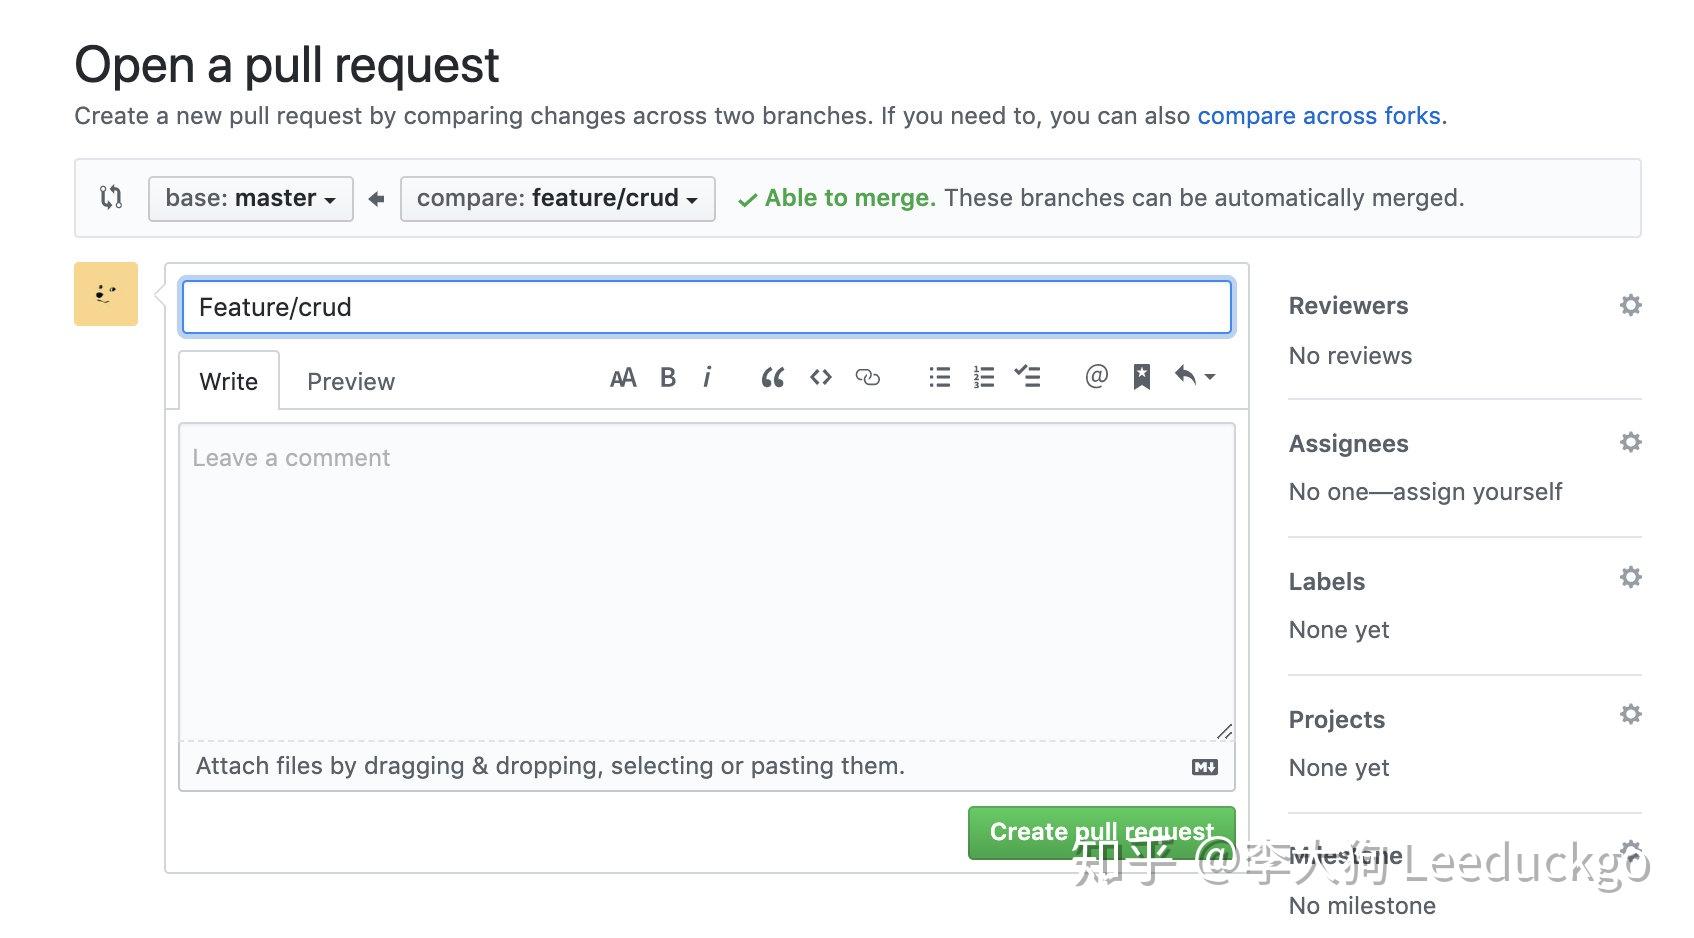1694x938 pixels.
Task: Add a task list
Action: tap(1027, 377)
